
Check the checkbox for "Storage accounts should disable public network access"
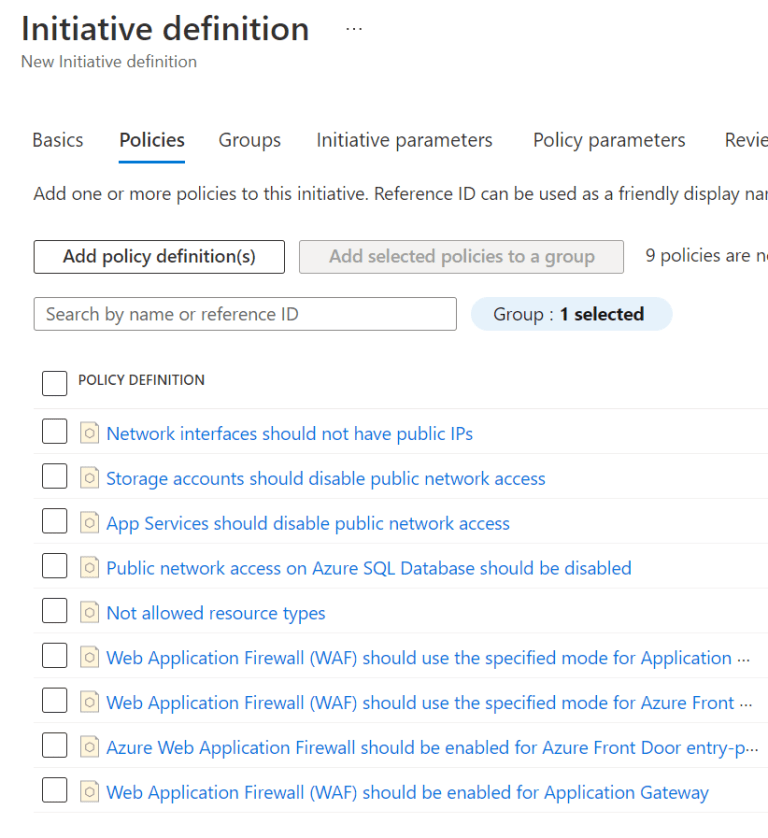55,476
